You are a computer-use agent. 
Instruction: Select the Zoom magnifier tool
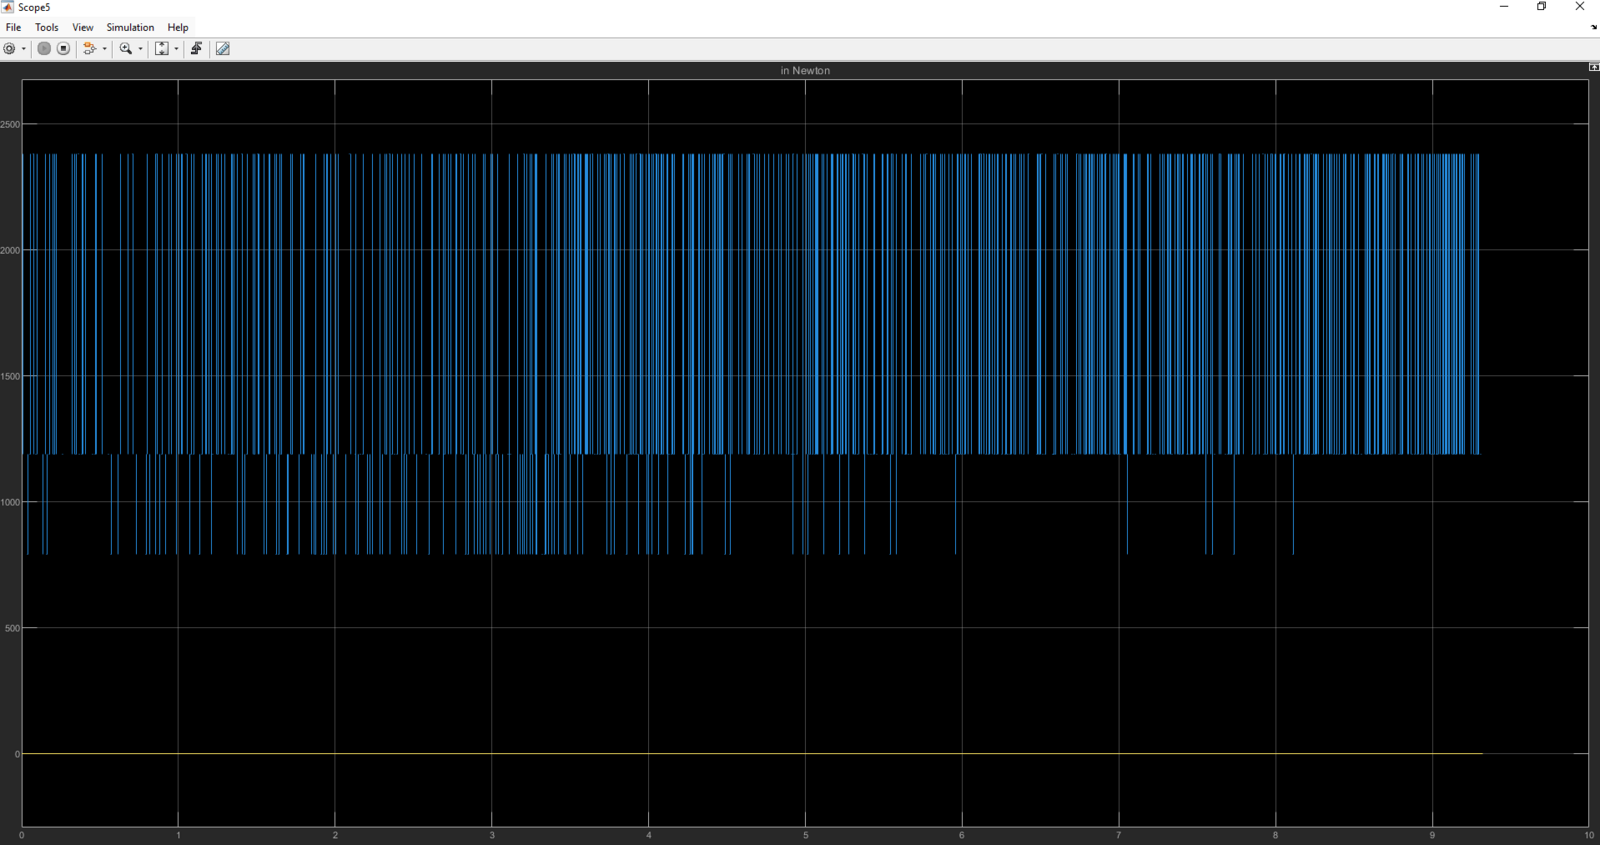pos(126,48)
